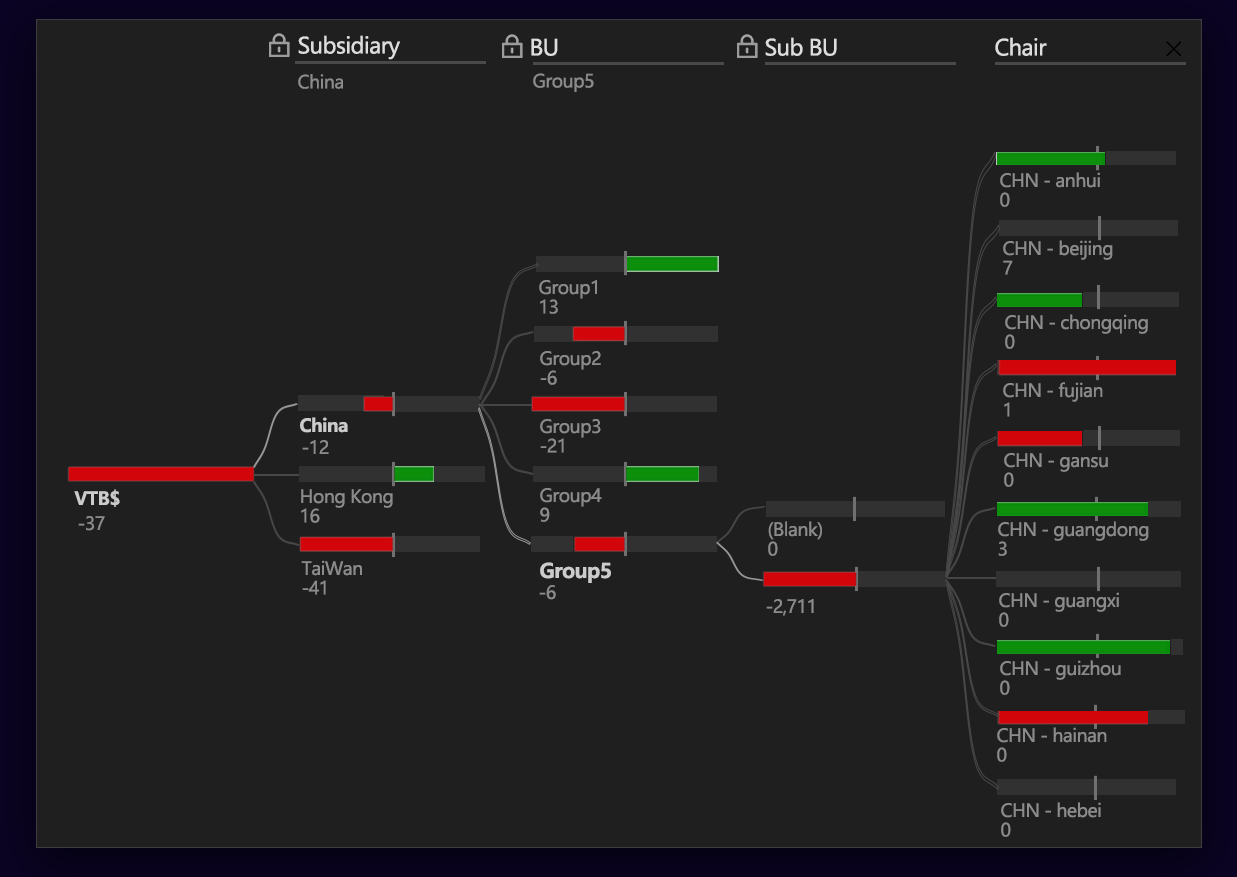Click the Hong Kong label text
This screenshot has height=877, width=1237.
(346, 496)
